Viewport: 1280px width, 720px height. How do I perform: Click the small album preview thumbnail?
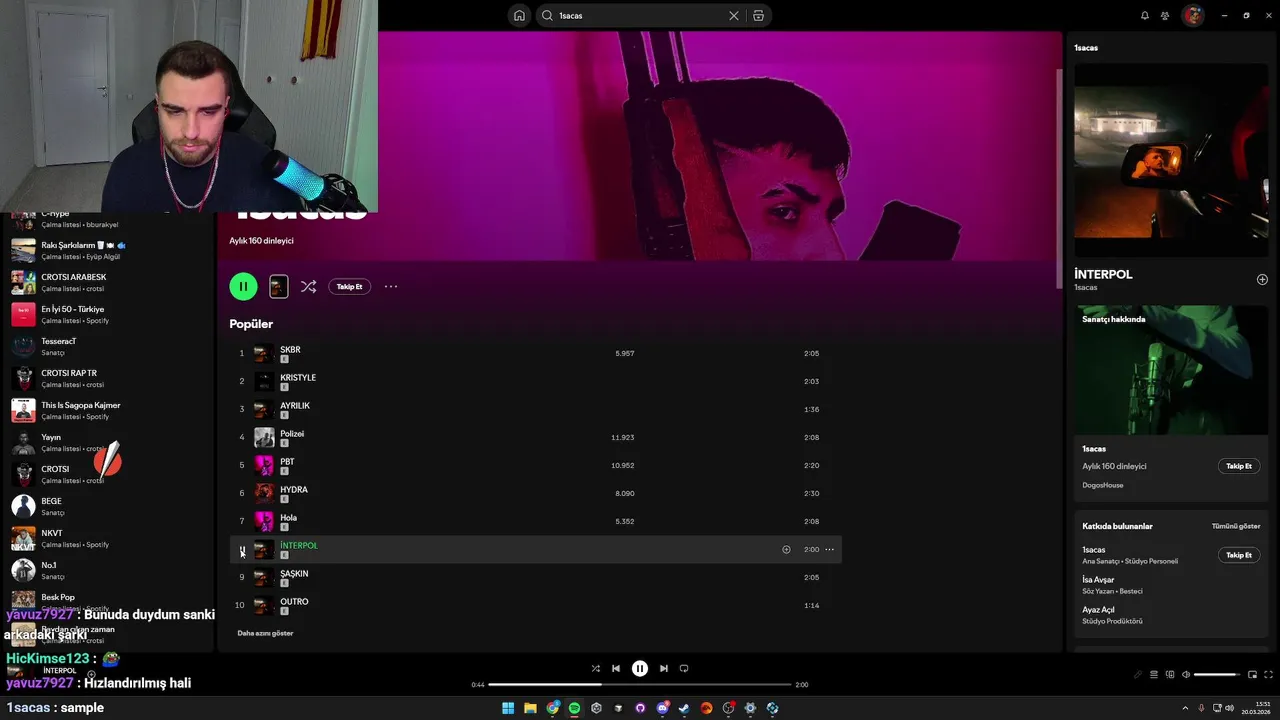(x=279, y=286)
